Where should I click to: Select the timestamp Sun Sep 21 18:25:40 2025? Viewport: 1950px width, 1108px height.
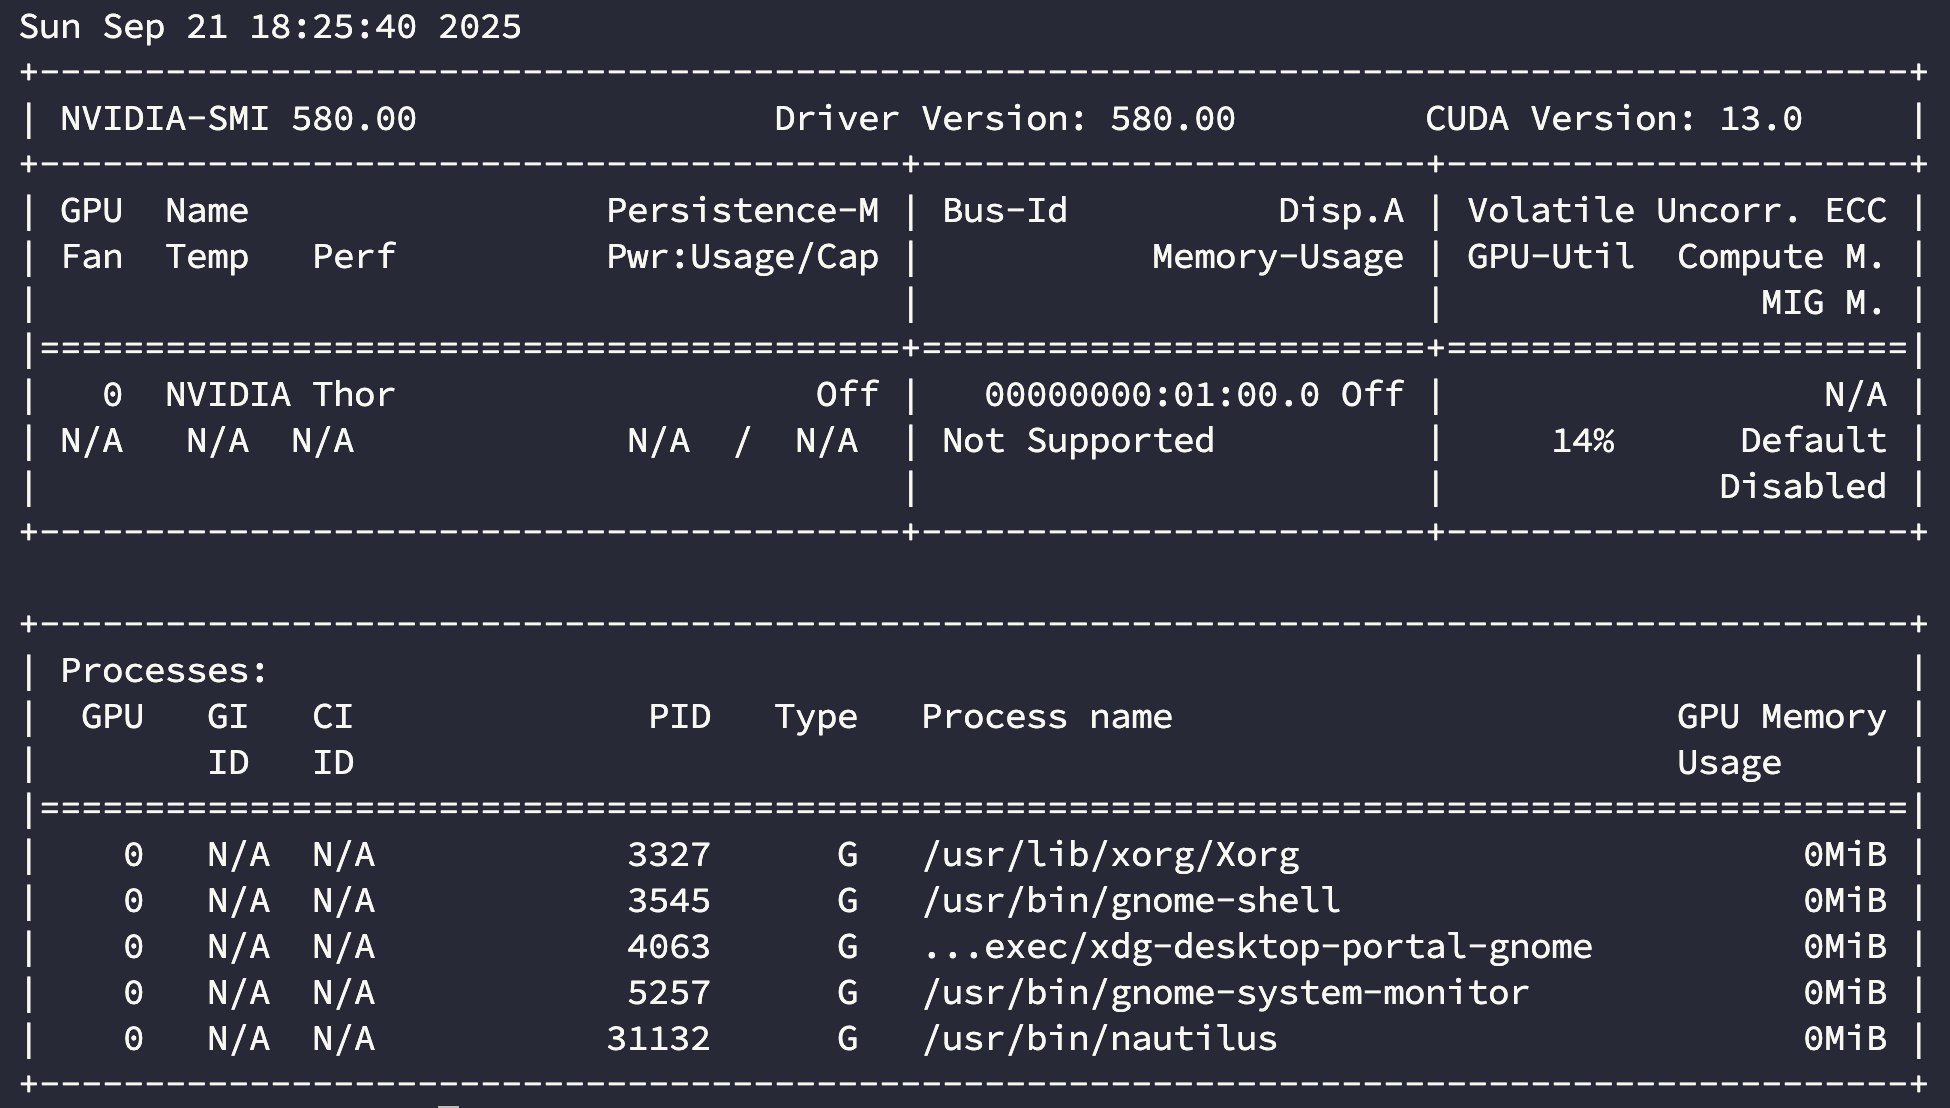tap(270, 27)
